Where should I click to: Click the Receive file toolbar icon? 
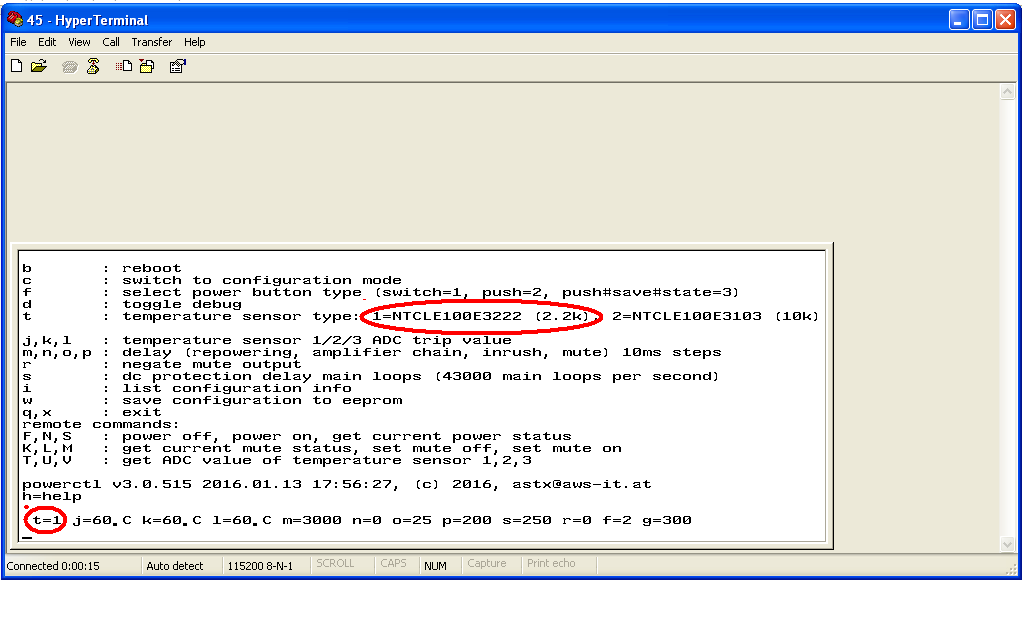coord(147,66)
